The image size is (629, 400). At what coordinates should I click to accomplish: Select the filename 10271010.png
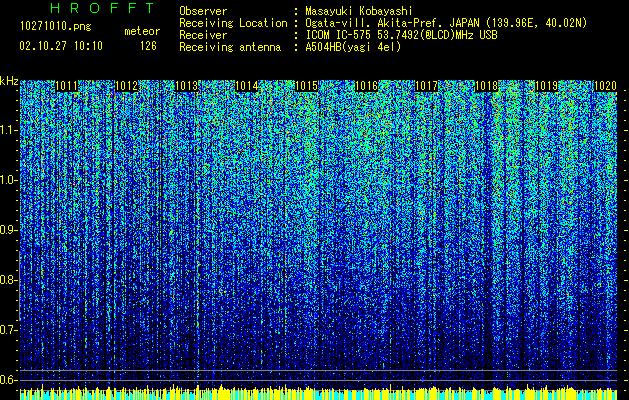[x=55, y=26]
